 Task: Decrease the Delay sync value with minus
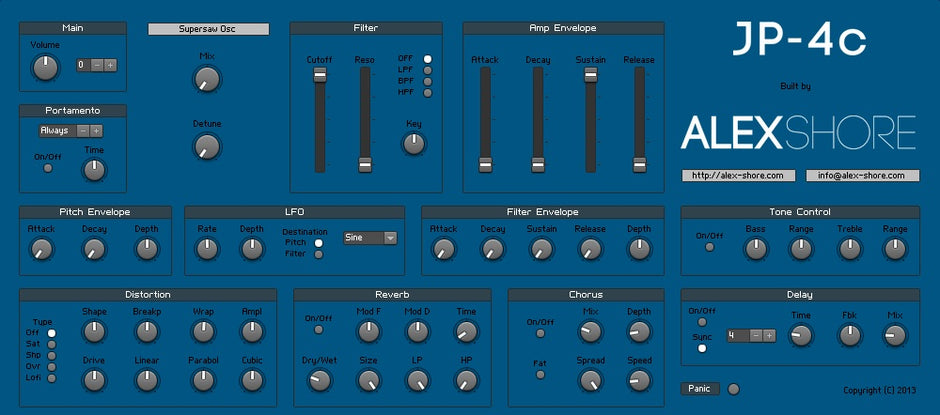coord(757,335)
